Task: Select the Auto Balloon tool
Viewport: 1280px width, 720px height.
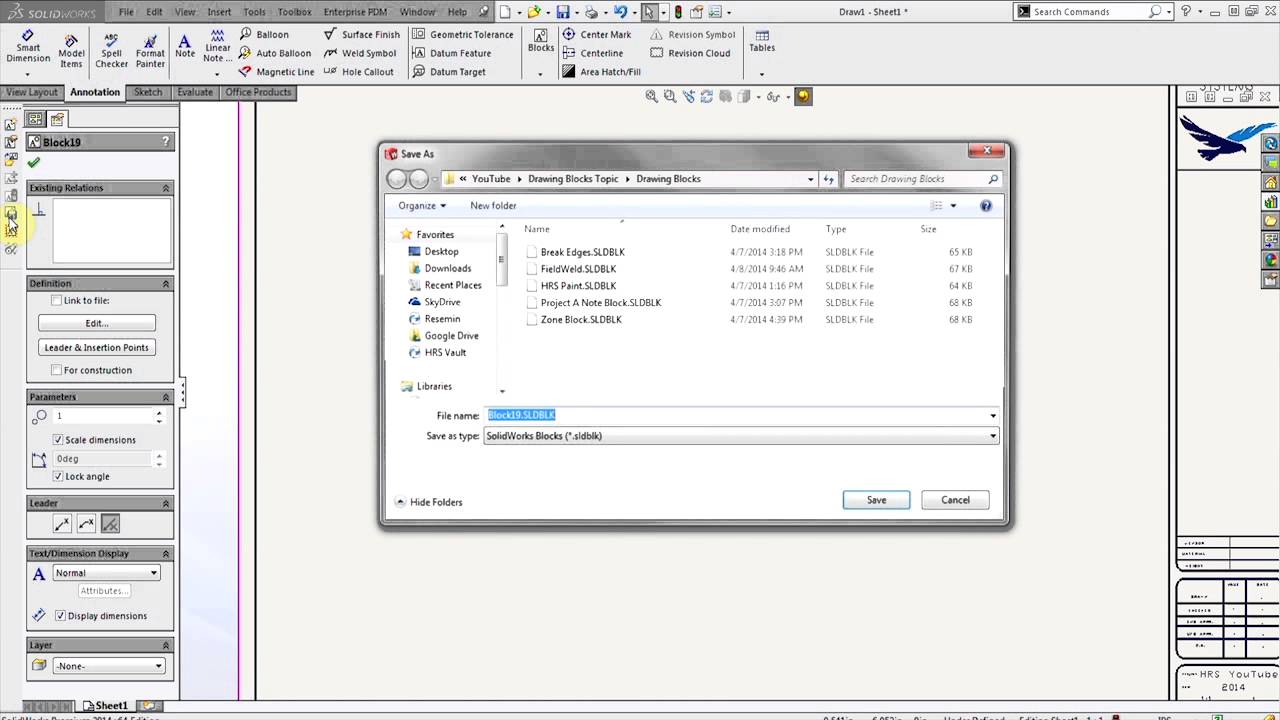Action: (x=275, y=53)
